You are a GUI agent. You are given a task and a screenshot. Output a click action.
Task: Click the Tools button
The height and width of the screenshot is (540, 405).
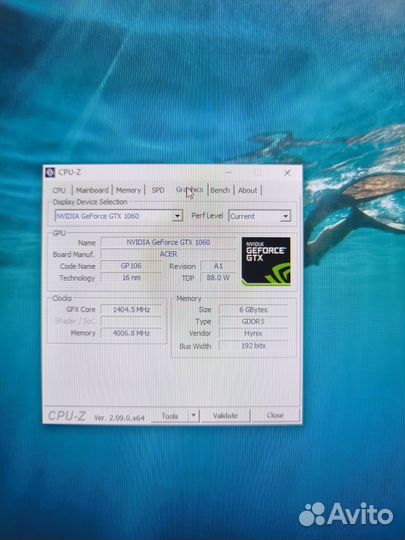(170, 416)
